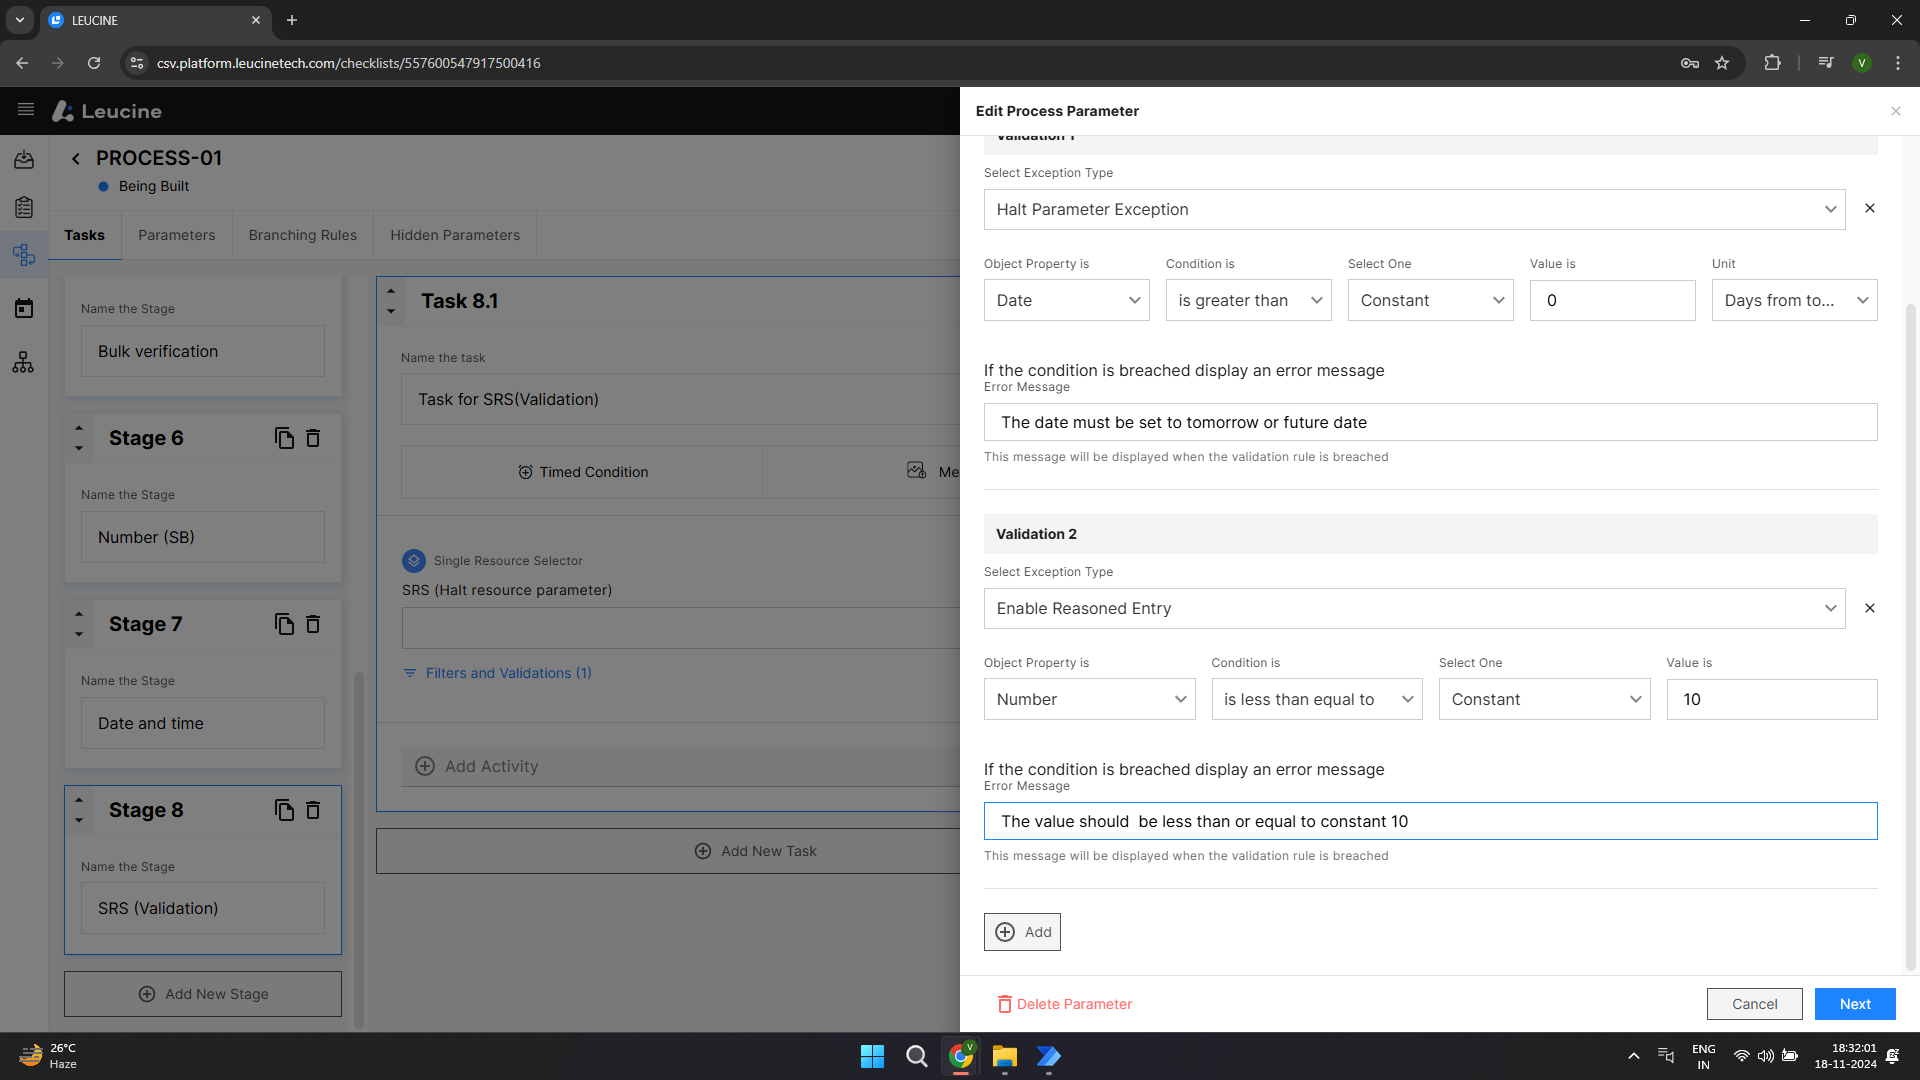Viewport: 1920px width, 1080px height.
Task: Remove Validation 1 using the X icon
Action: [1869, 208]
